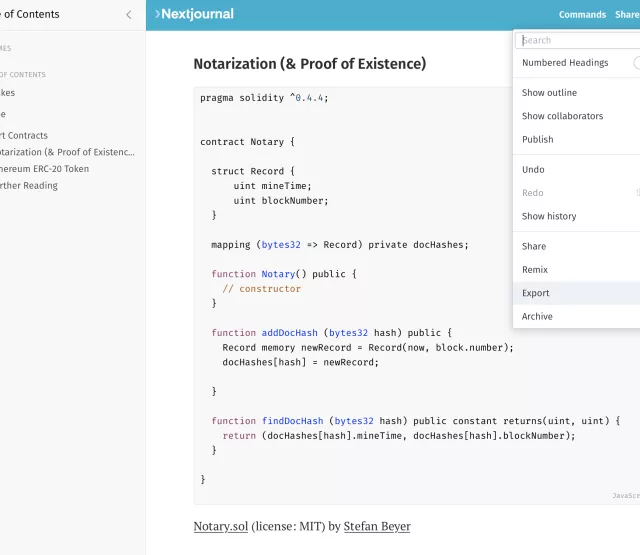
Task: Open the Commands menu in header
Action: tap(582, 15)
